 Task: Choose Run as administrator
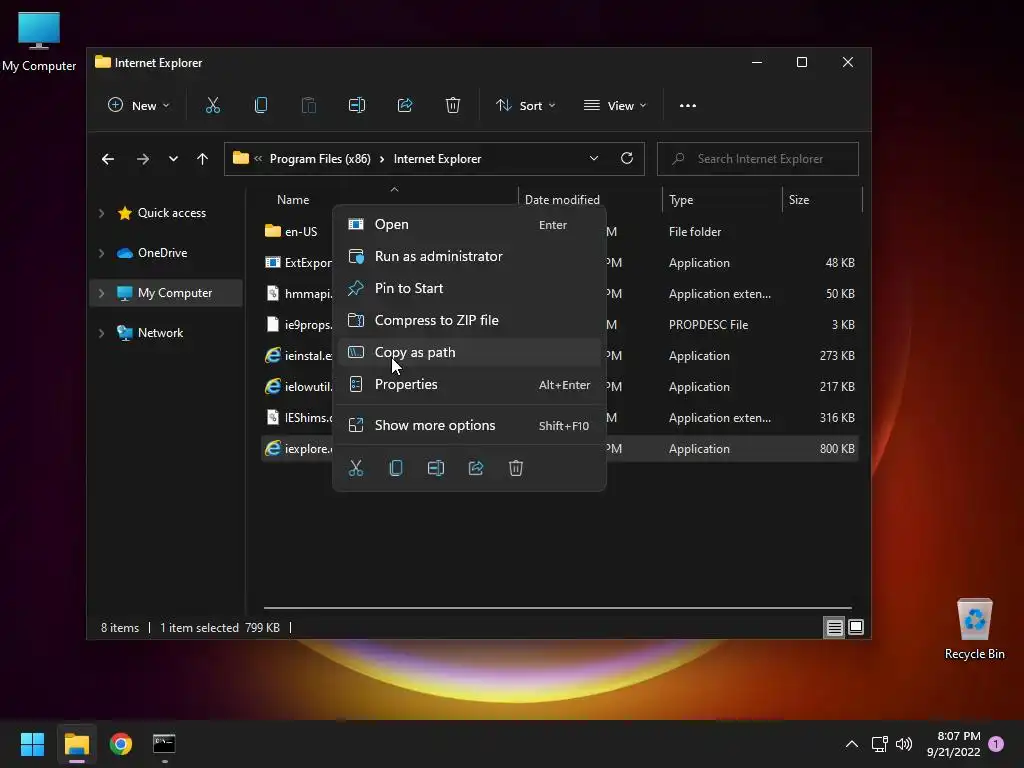(470, 257)
